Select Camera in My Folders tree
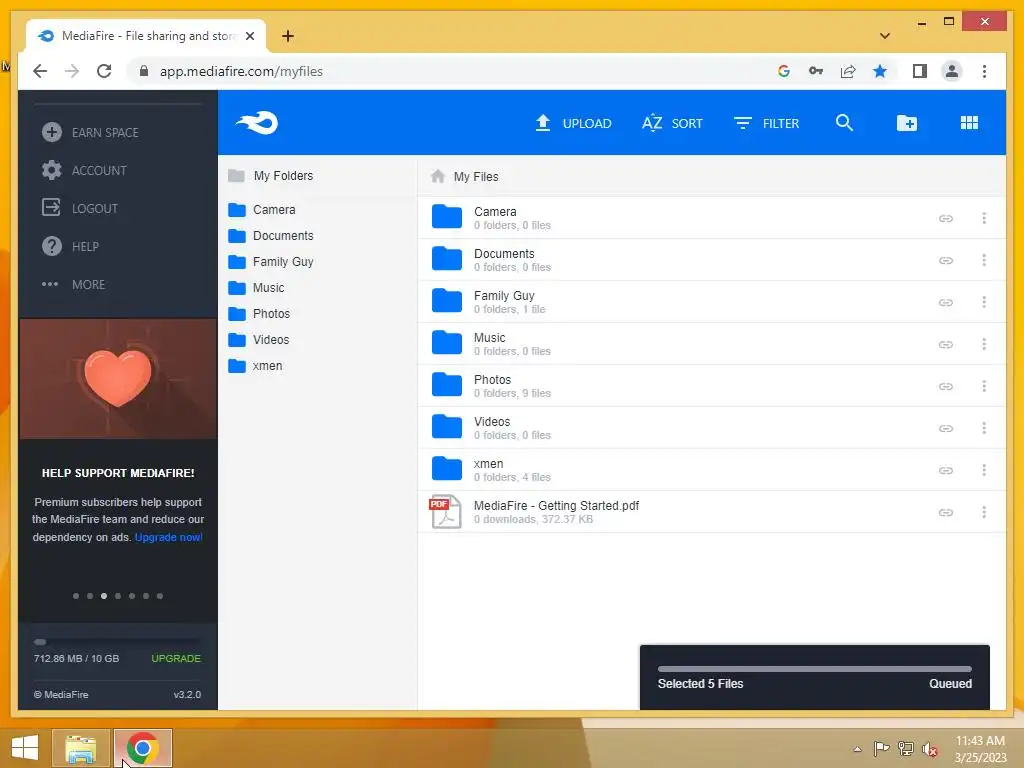 click(x=262, y=210)
